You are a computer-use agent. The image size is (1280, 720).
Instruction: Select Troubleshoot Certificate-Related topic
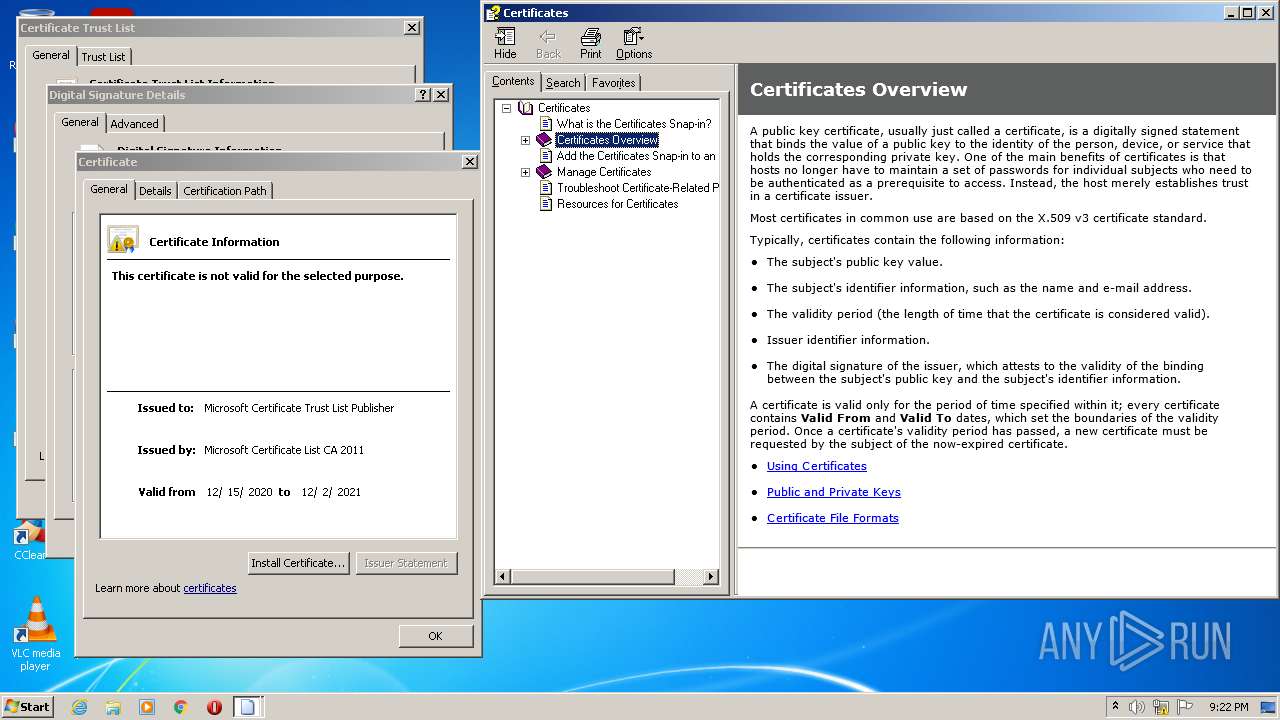pos(637,188)
